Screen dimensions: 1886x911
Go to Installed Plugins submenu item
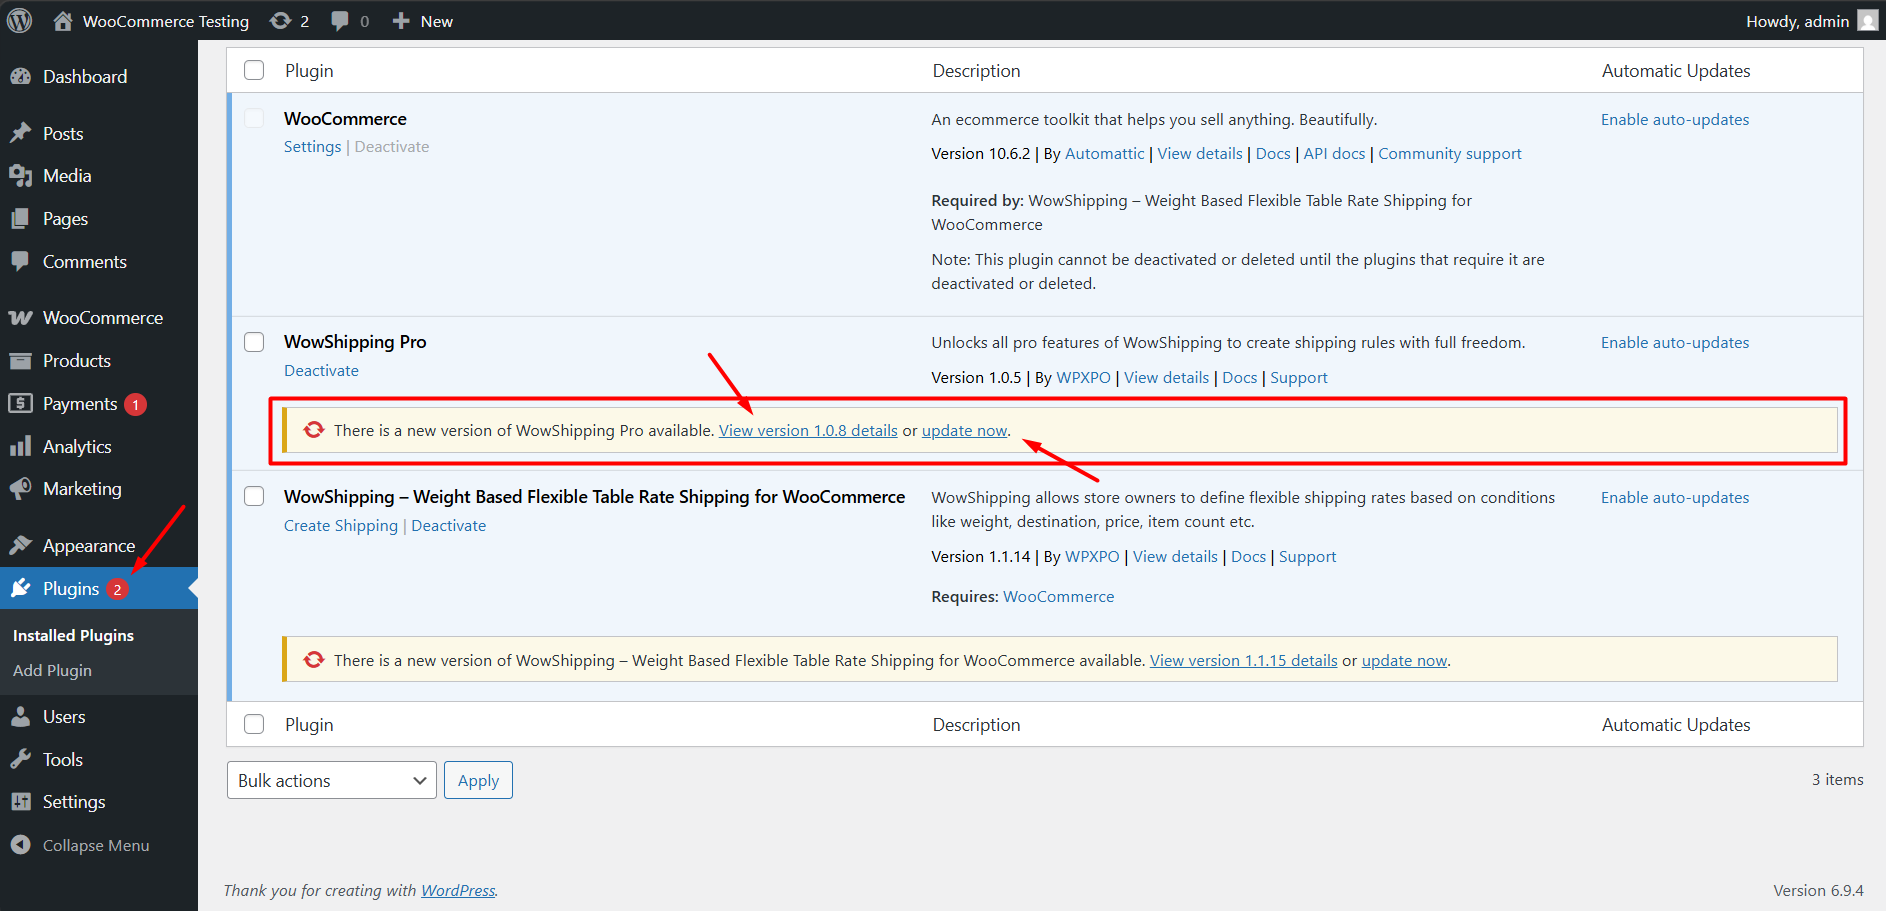(x=72, y=635)
